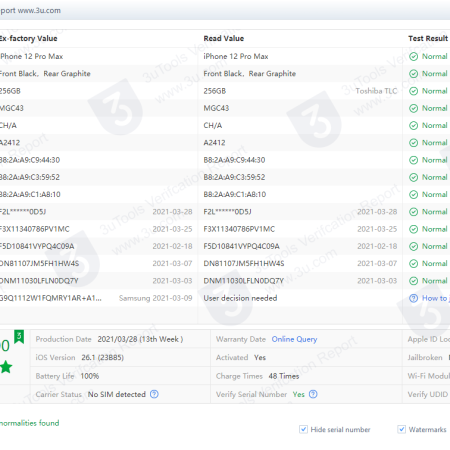The width and height of the screenshot is (450, 450).
Task: Select the Toshiba TLC text
Action: click(376, 91)
